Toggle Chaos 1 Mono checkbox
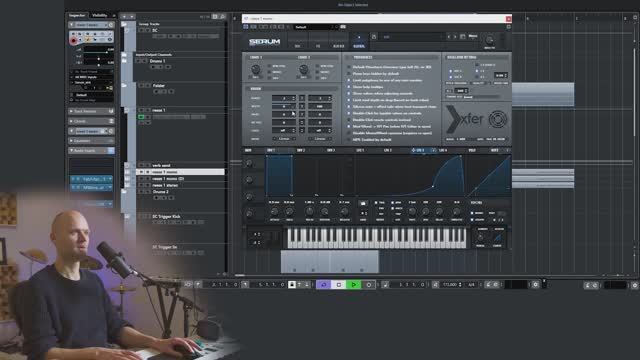640x360 pixels. [x=269, y=72]
